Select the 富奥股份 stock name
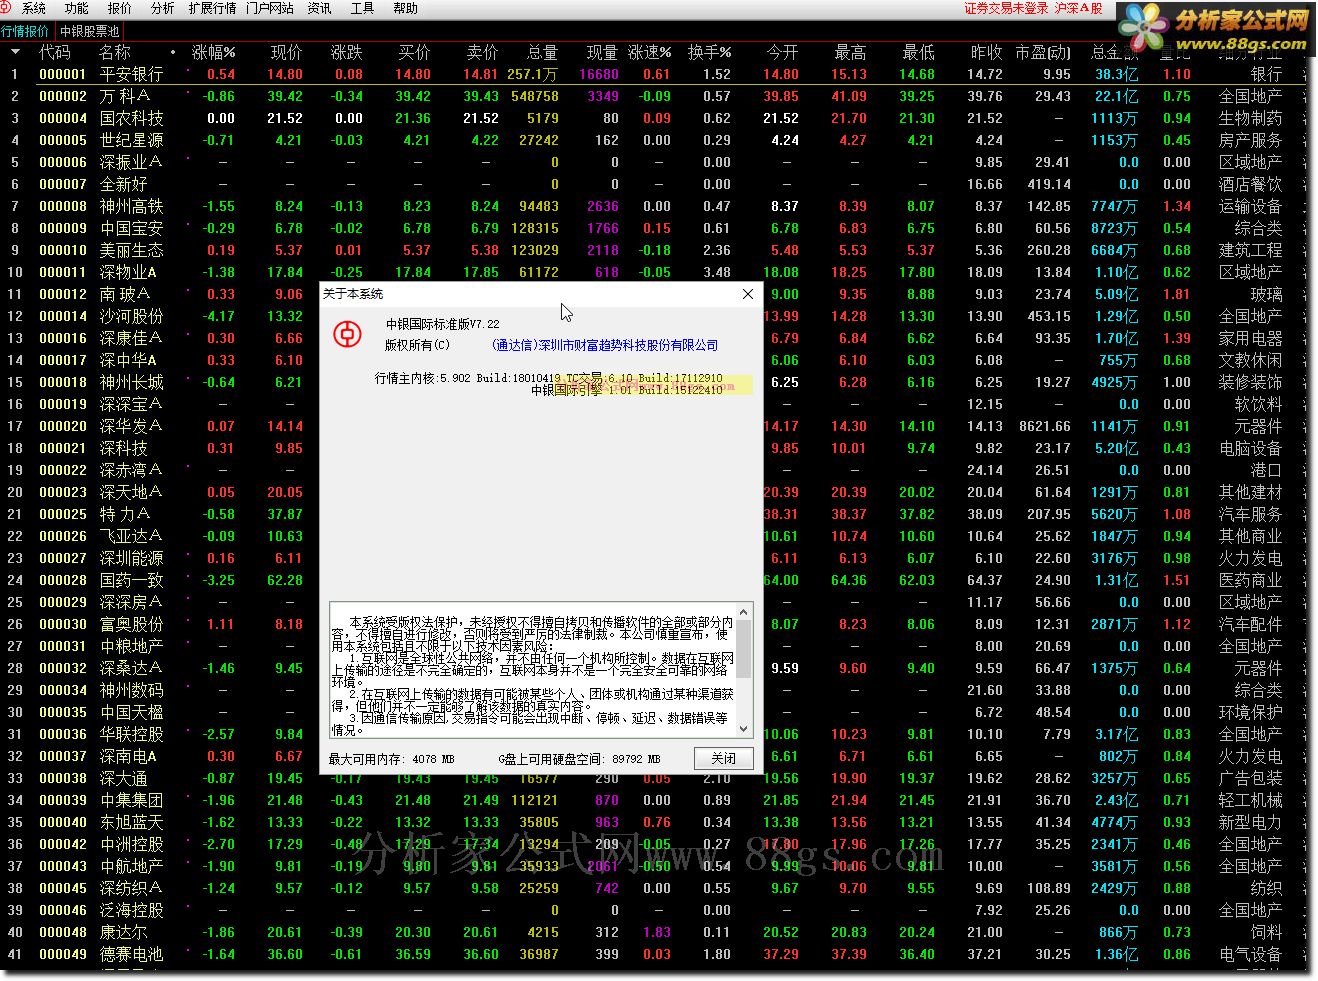 pos(131,624)
